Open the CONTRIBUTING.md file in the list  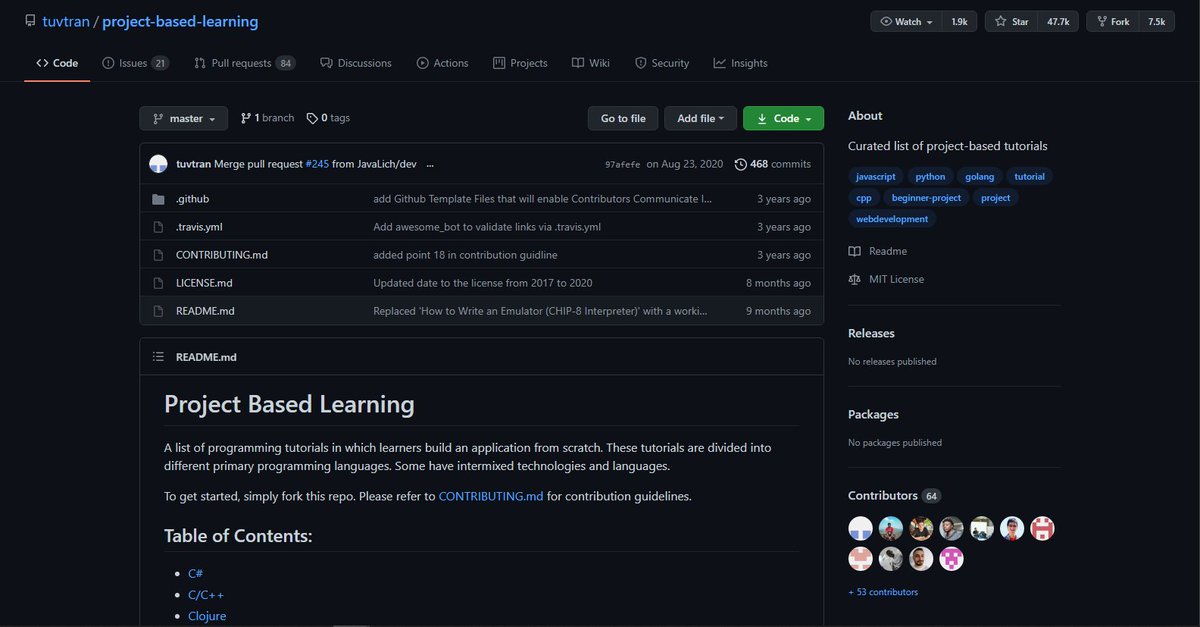point(222,255)
